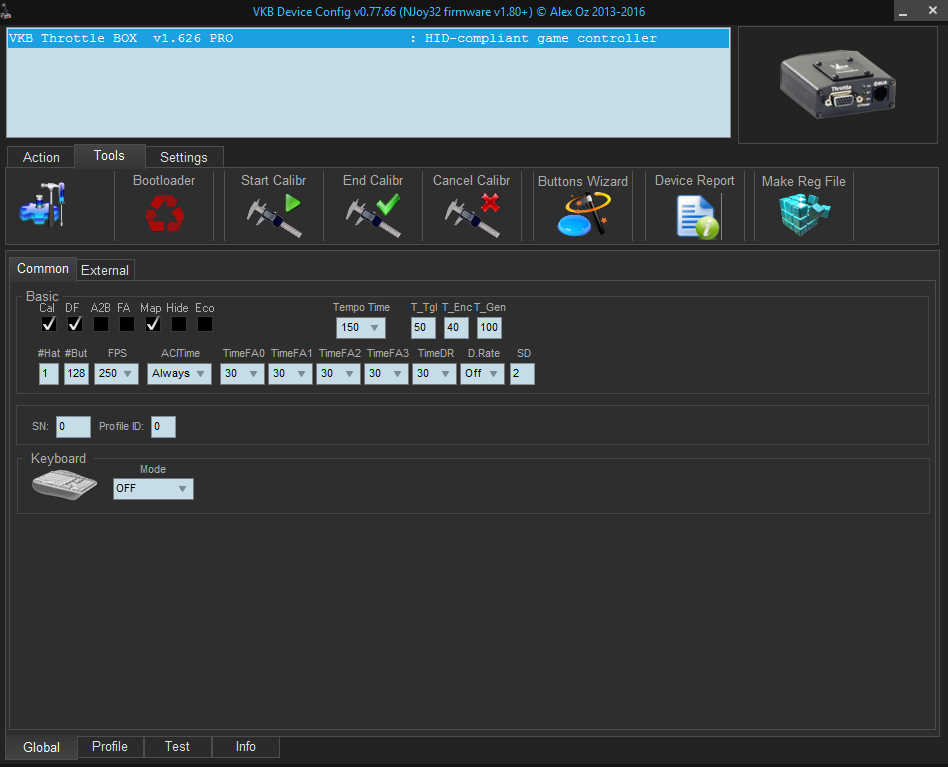Start calibration with caliper play icon
948x768 pixels.
click(274, 215)
